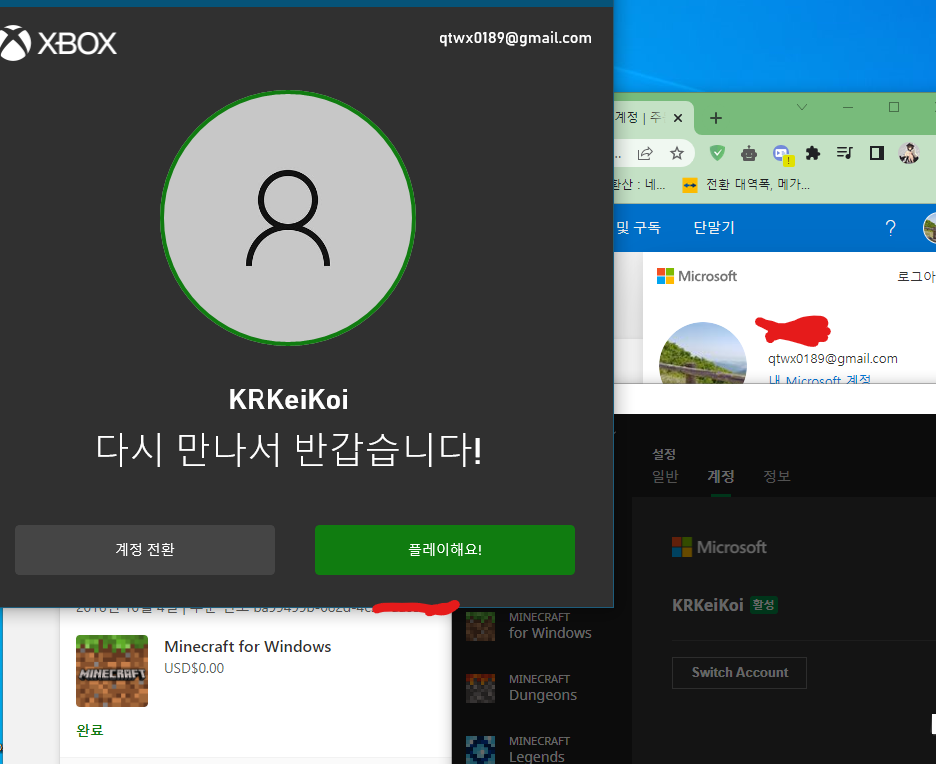The height and width of the screenshot is (764, 936).
Task: Open the 구독 tab on Microsoft account page
Action: tap(638, 227)
